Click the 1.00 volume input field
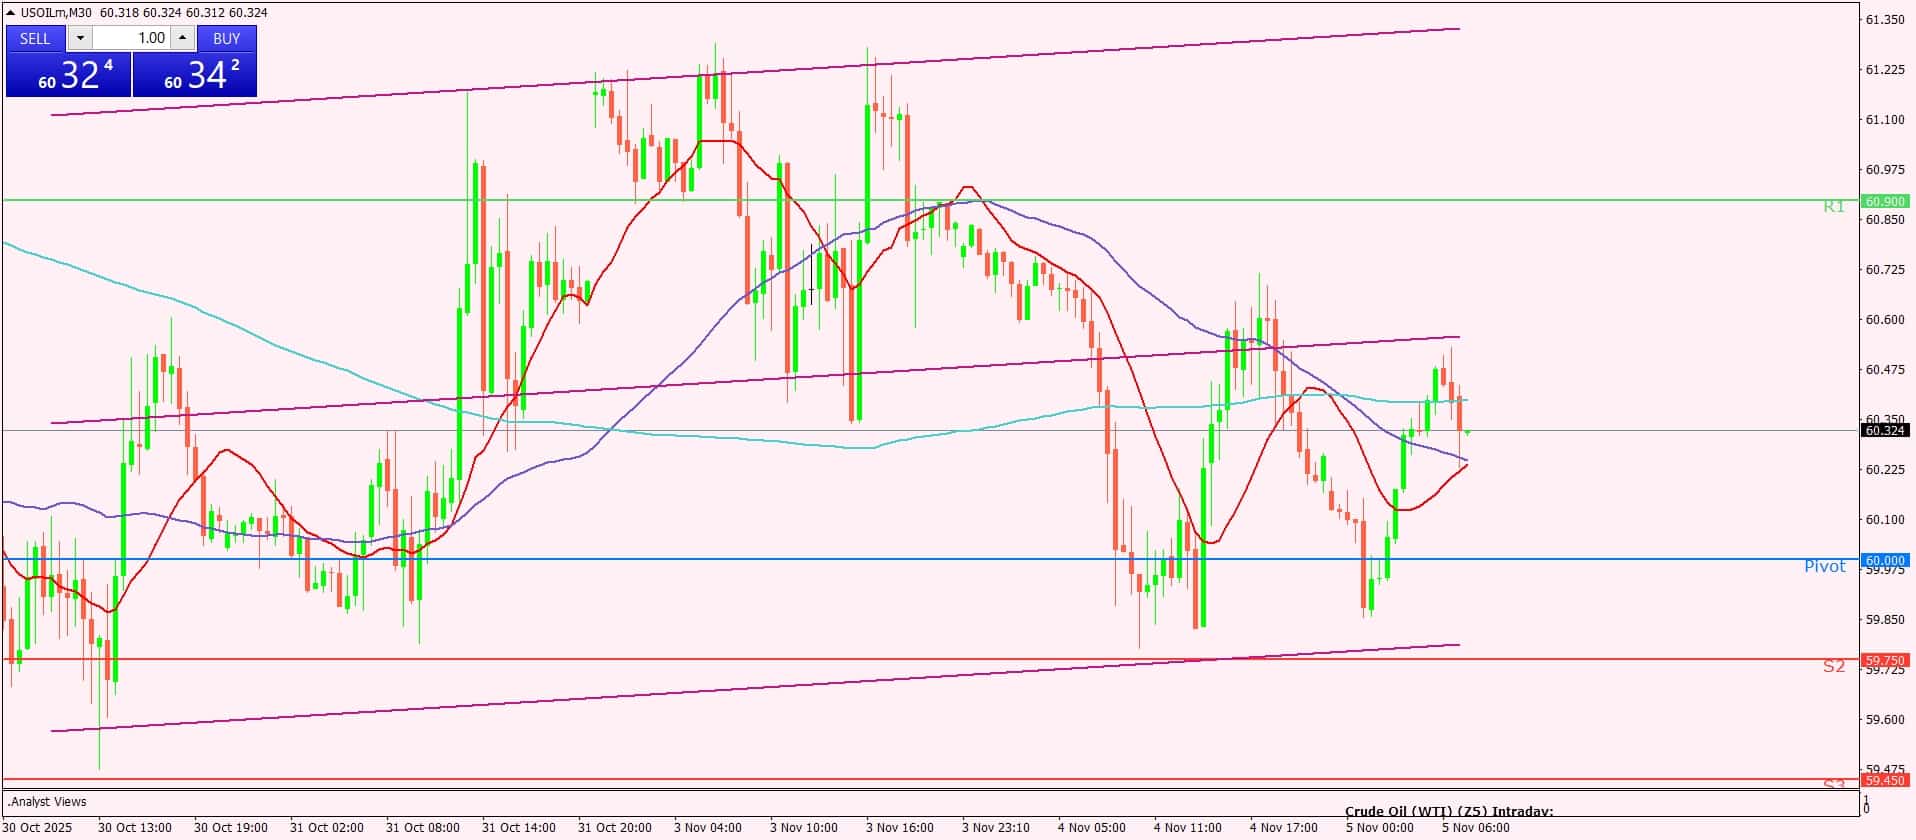 [x=132, y=38]
